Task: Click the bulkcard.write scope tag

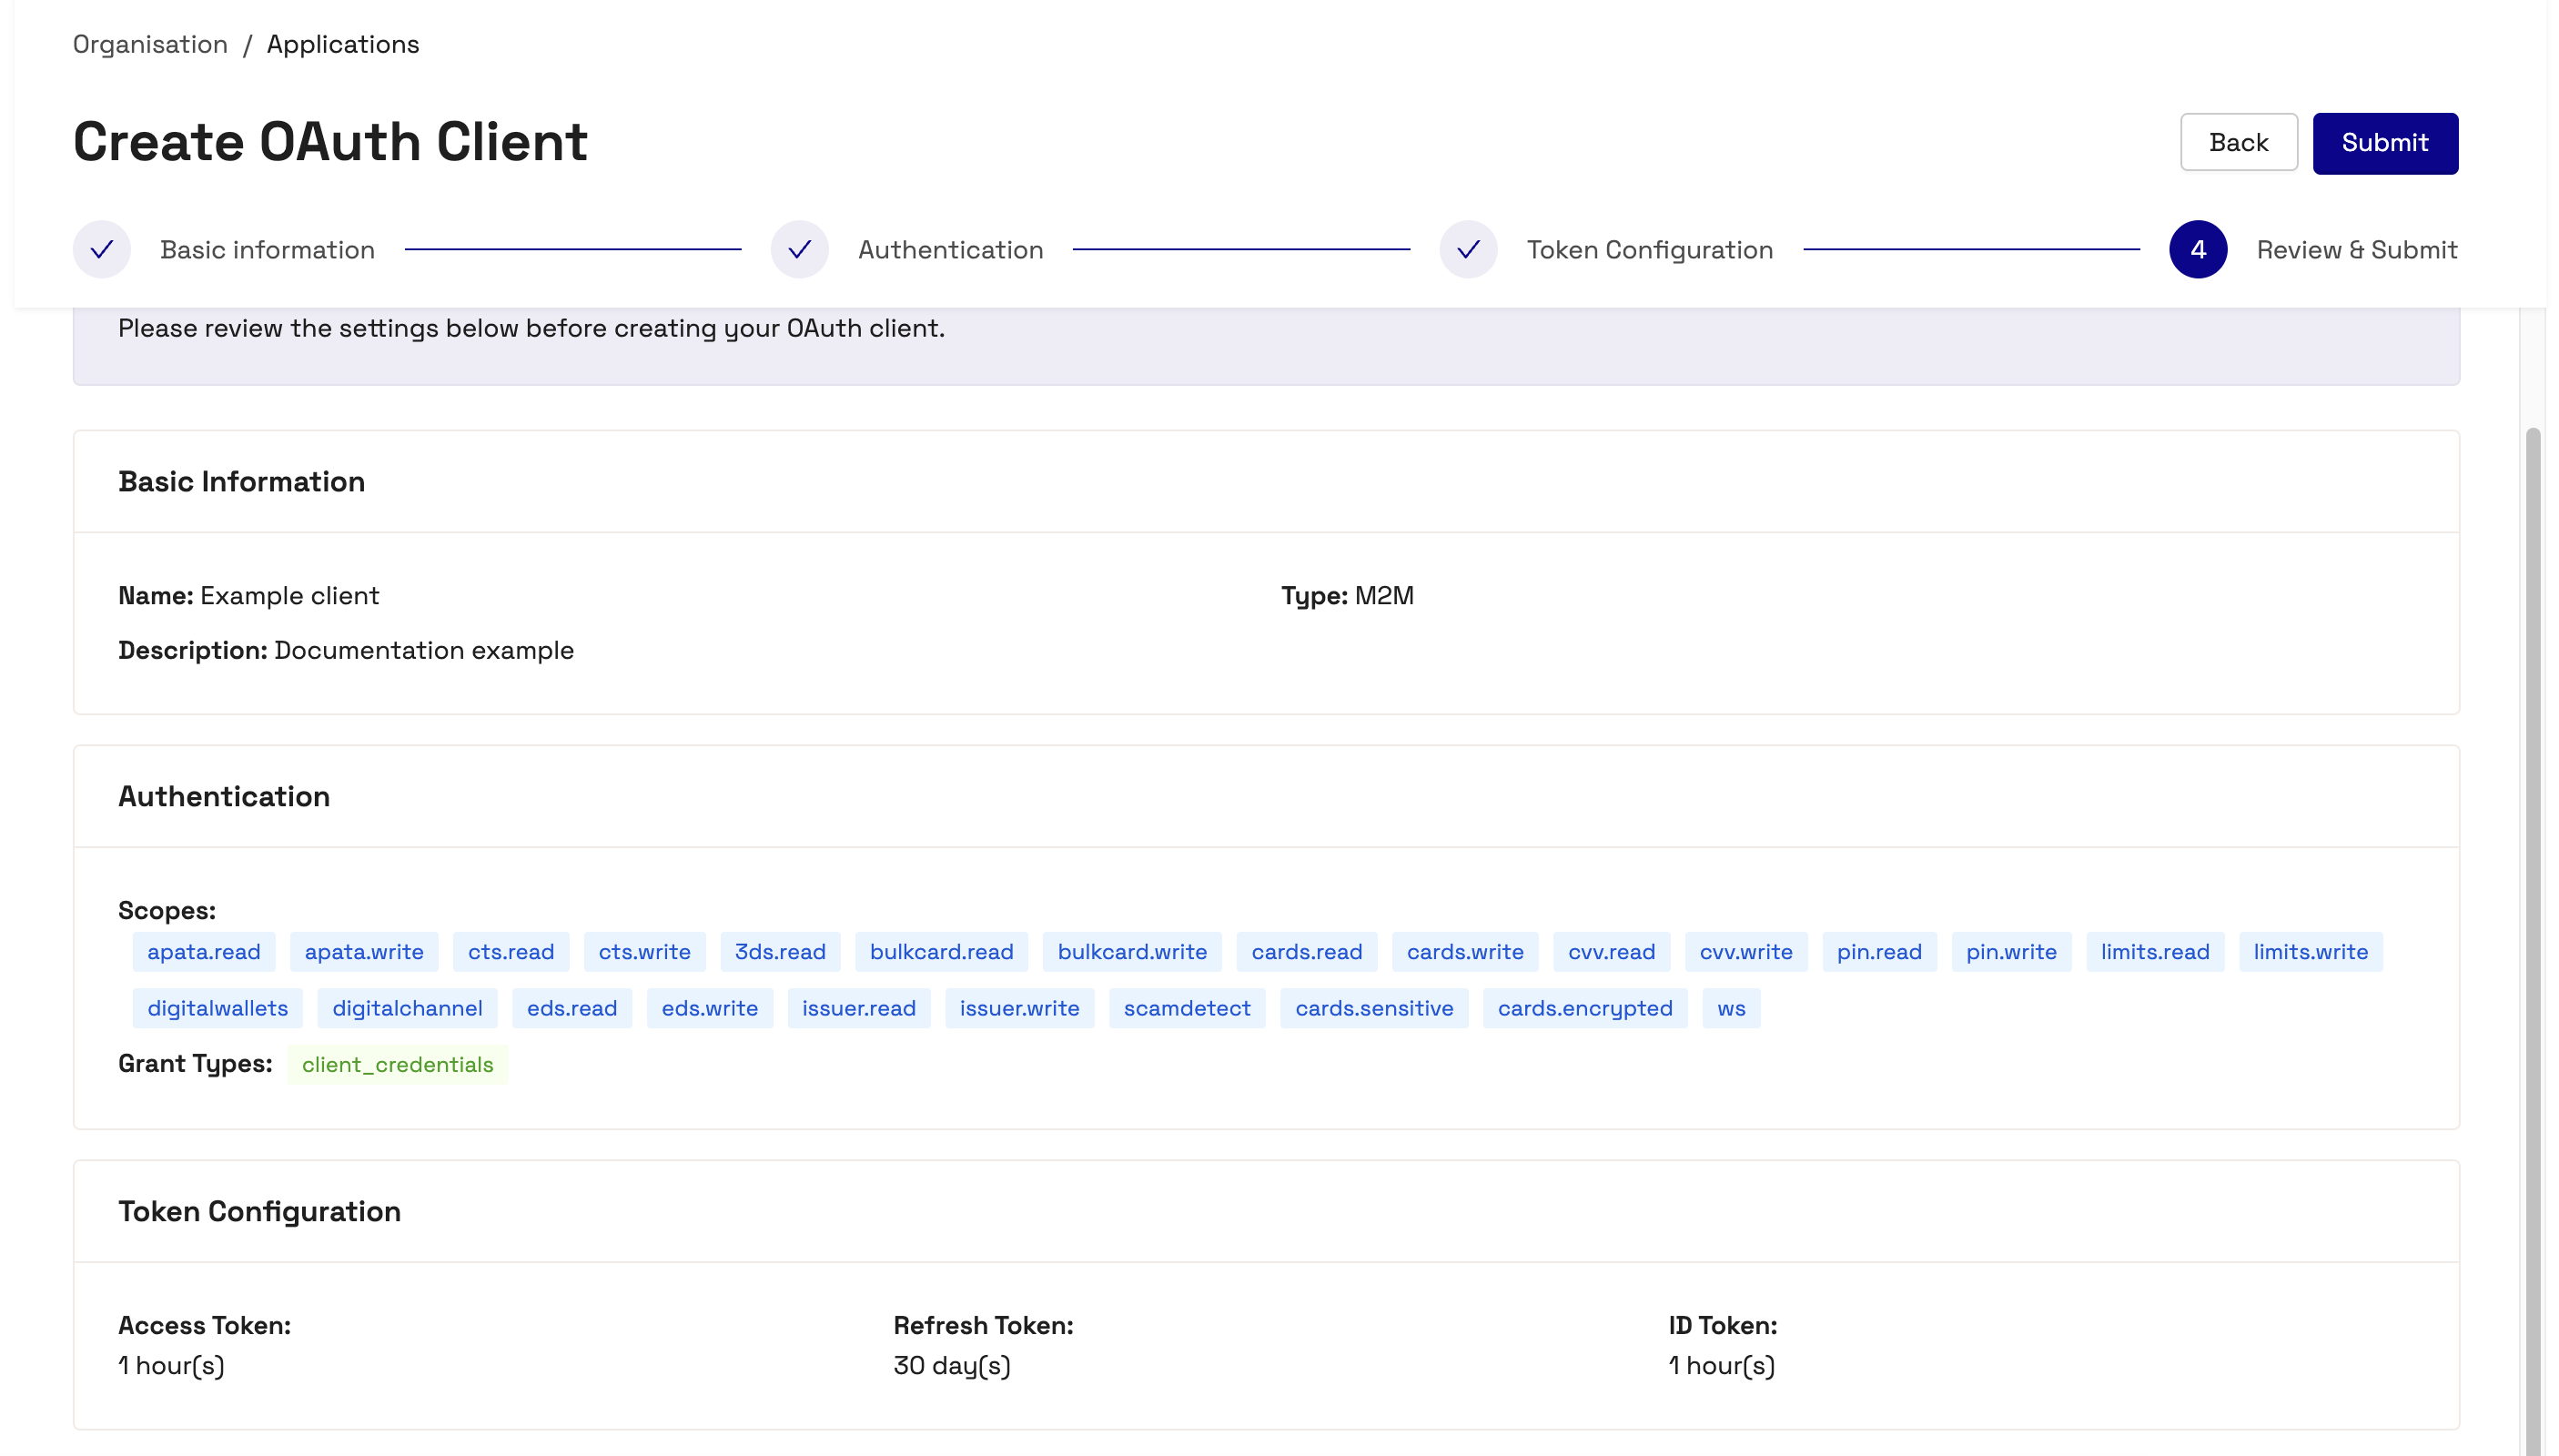Action: click(x=1132, y=951)
